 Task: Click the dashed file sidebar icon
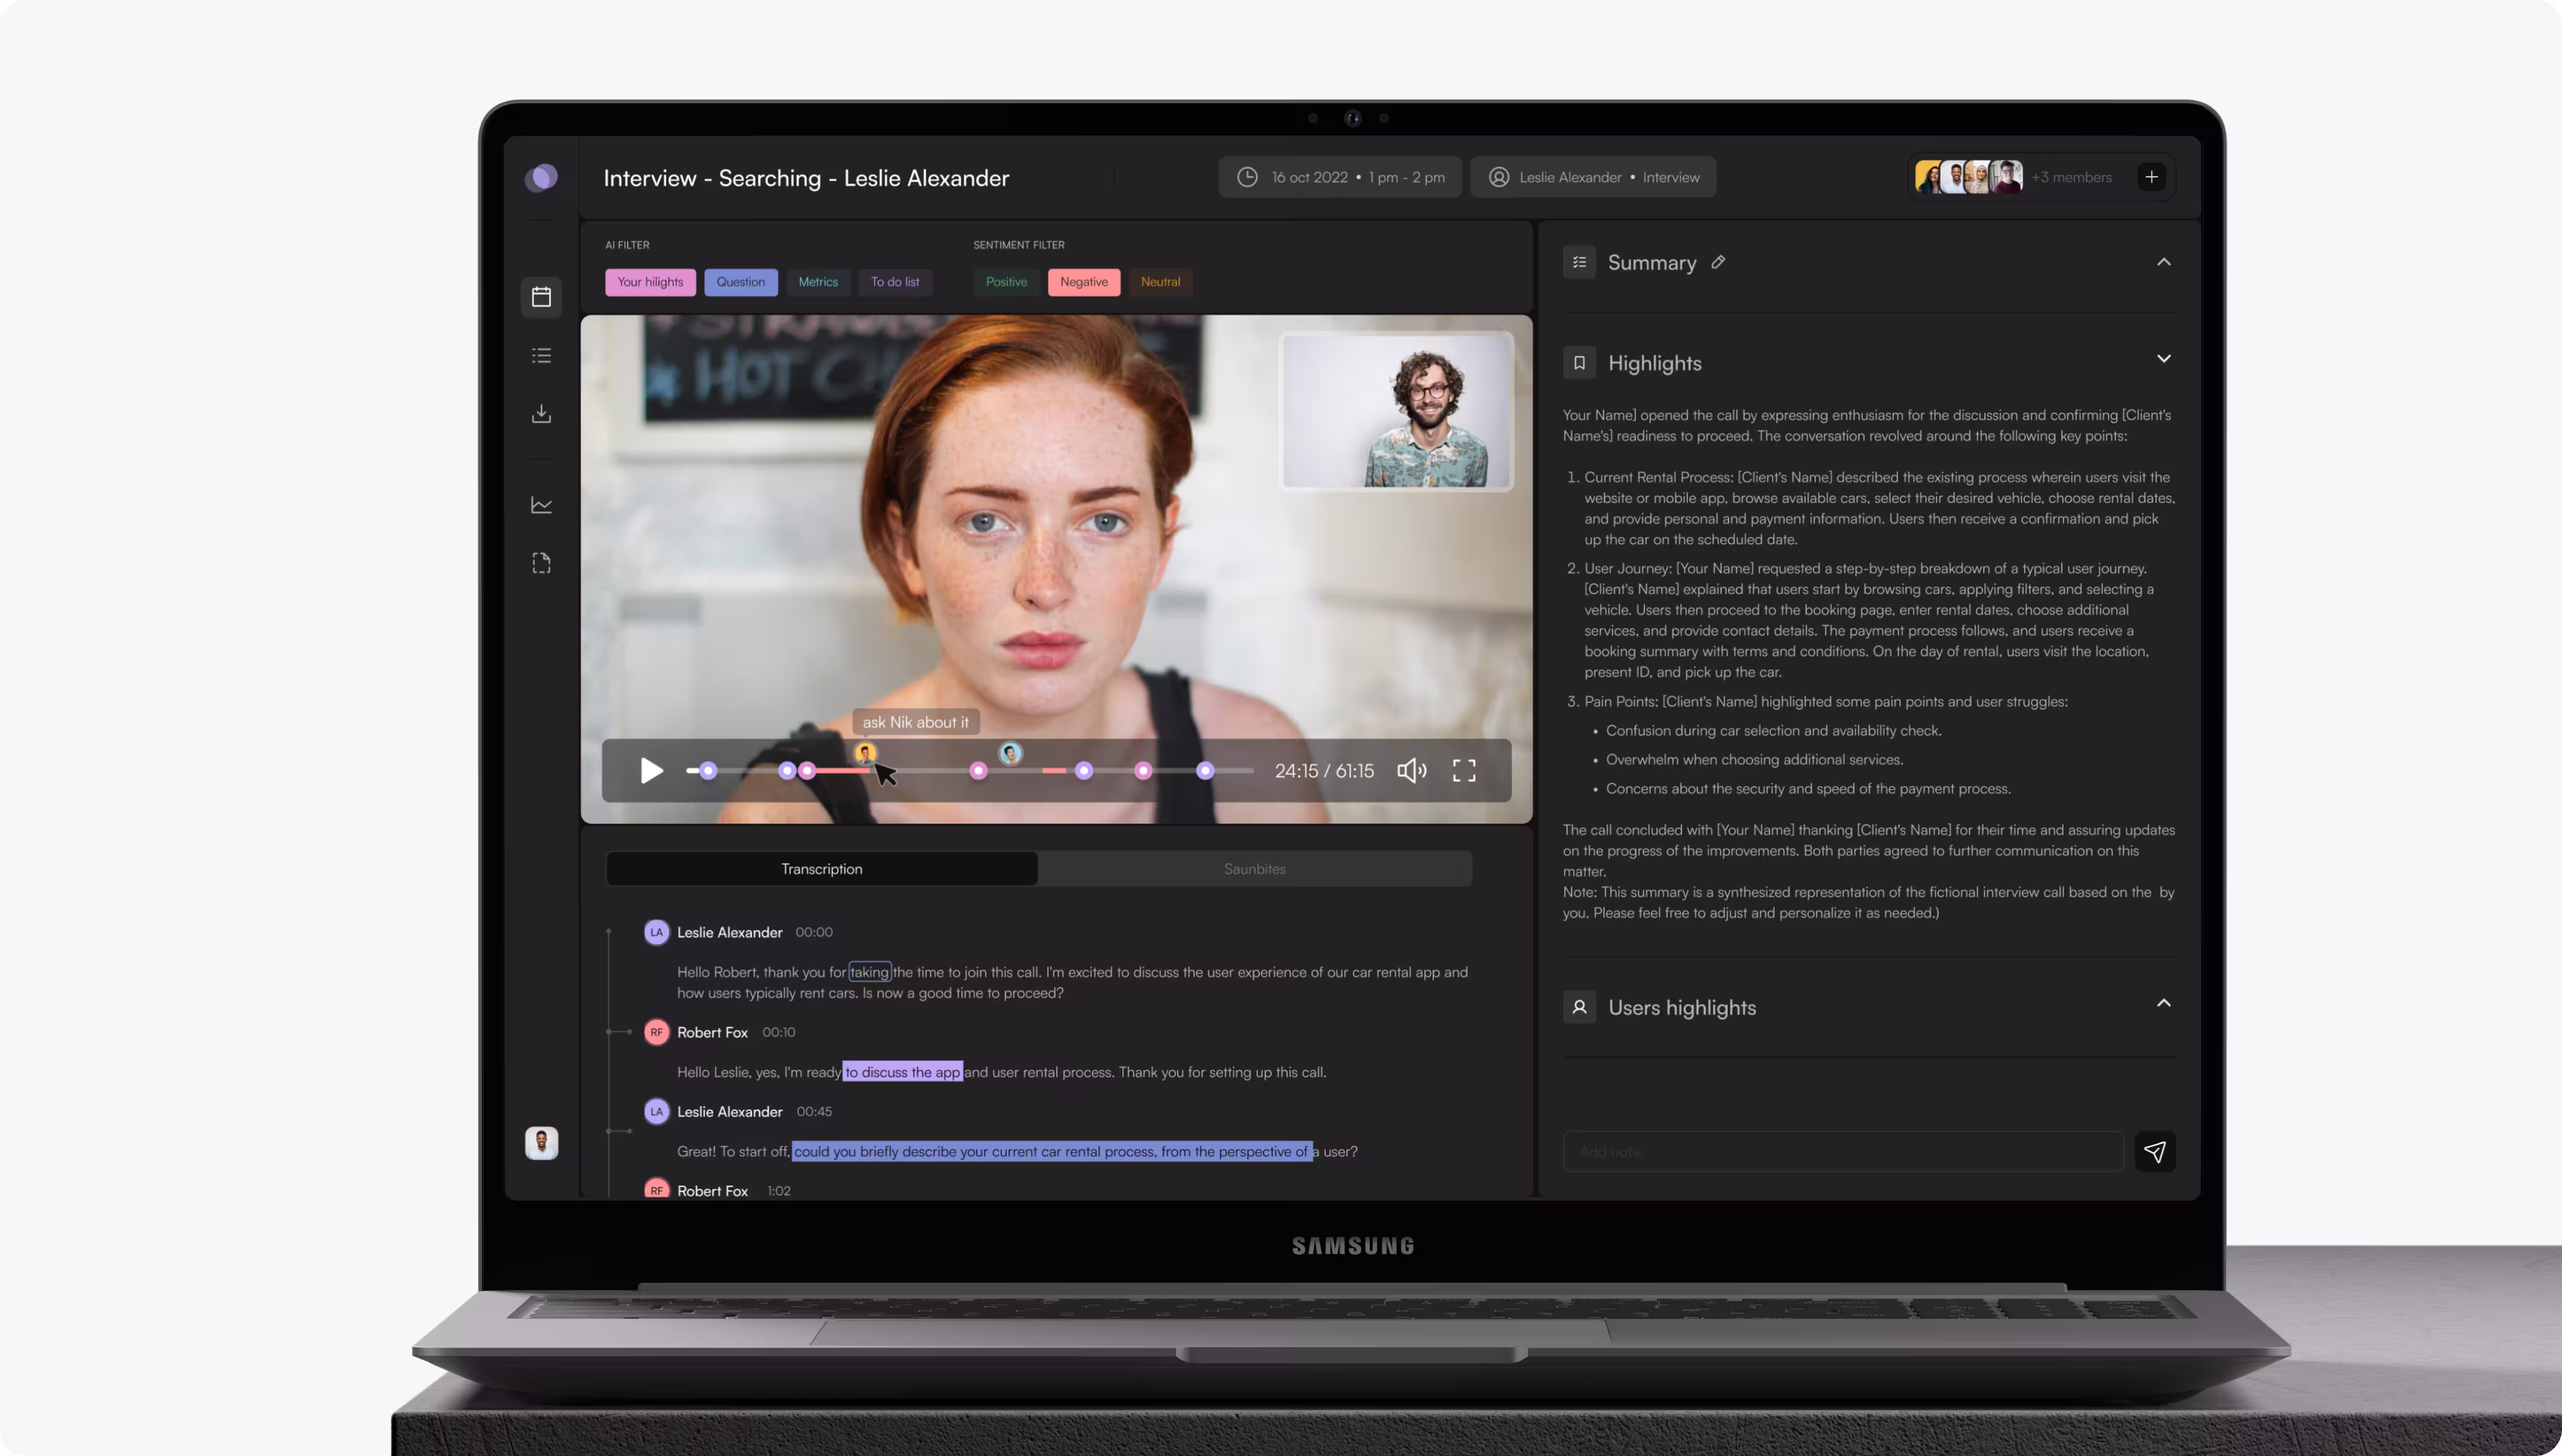[x=541, y=563]
